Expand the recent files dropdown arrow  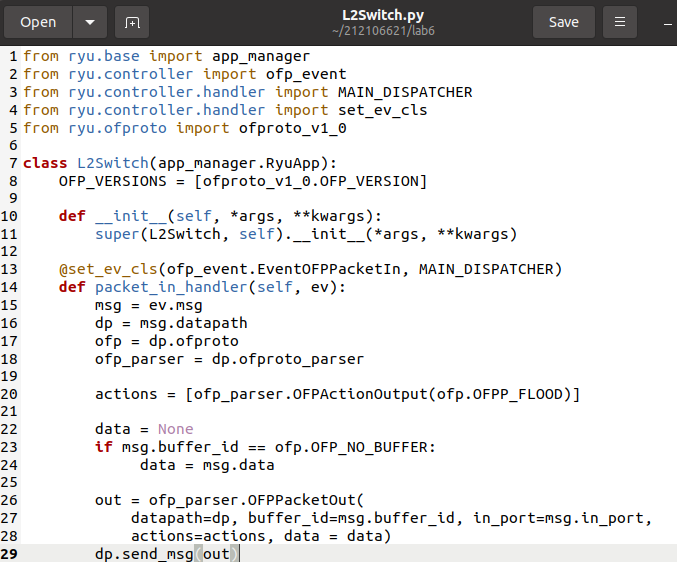(x=89, y=22)
